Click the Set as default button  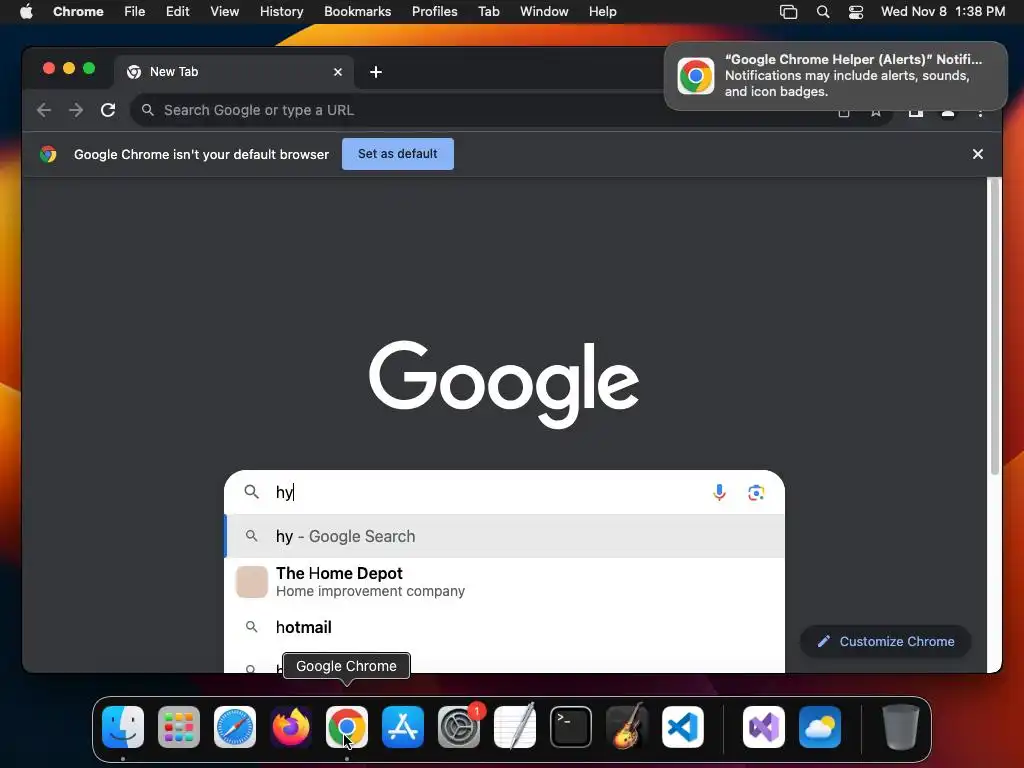pyautogui.click(x=398, y=154)
